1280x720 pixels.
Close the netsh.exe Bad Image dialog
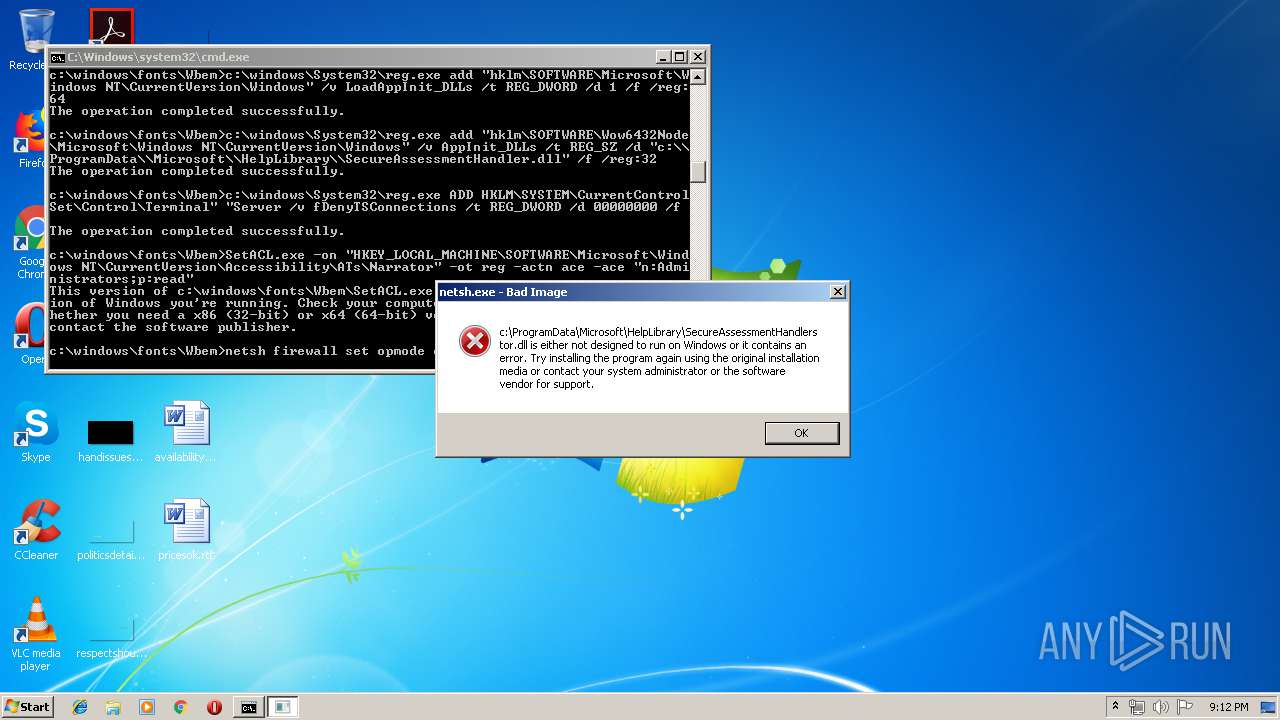pos(838,292)
